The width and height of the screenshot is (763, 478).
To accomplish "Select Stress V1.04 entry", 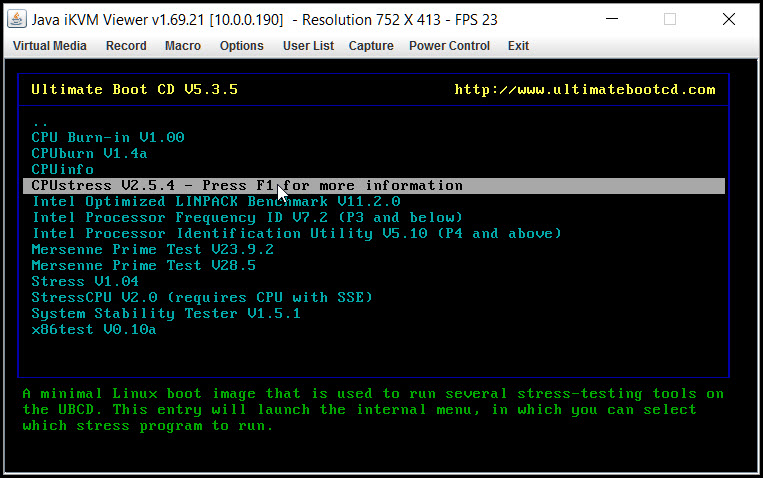I will coord(85,281).
